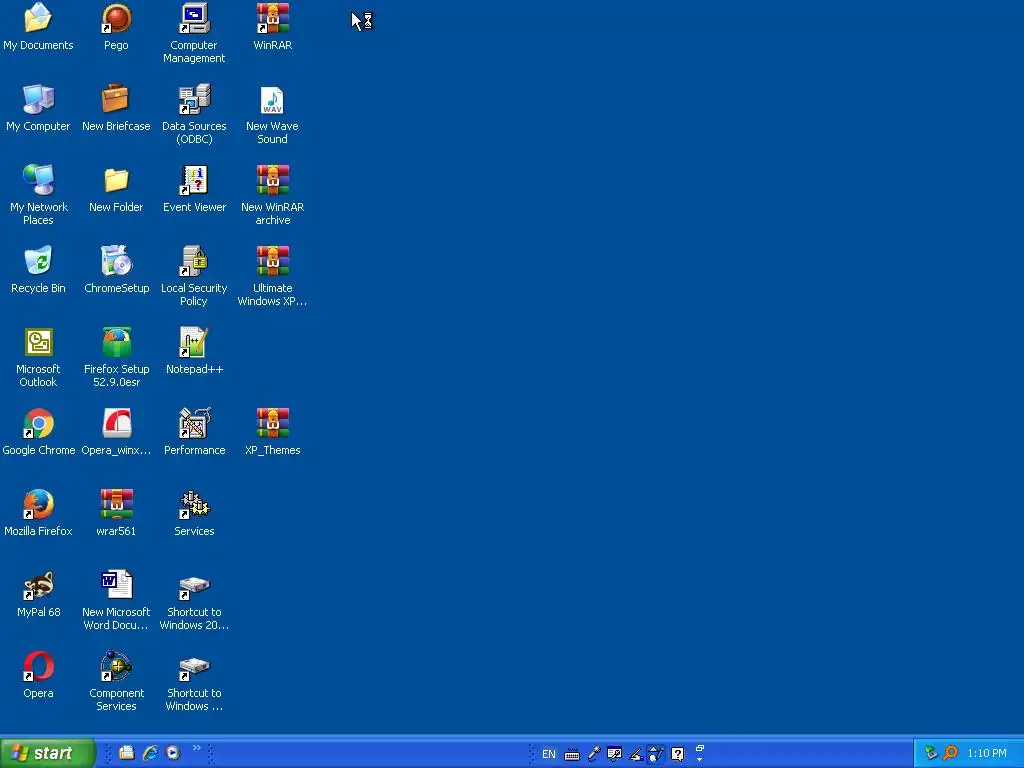The width and height of the screenshot is (1024, 768).
Task: Select the Pego shortcut icon
Action: tap(116, 27)
